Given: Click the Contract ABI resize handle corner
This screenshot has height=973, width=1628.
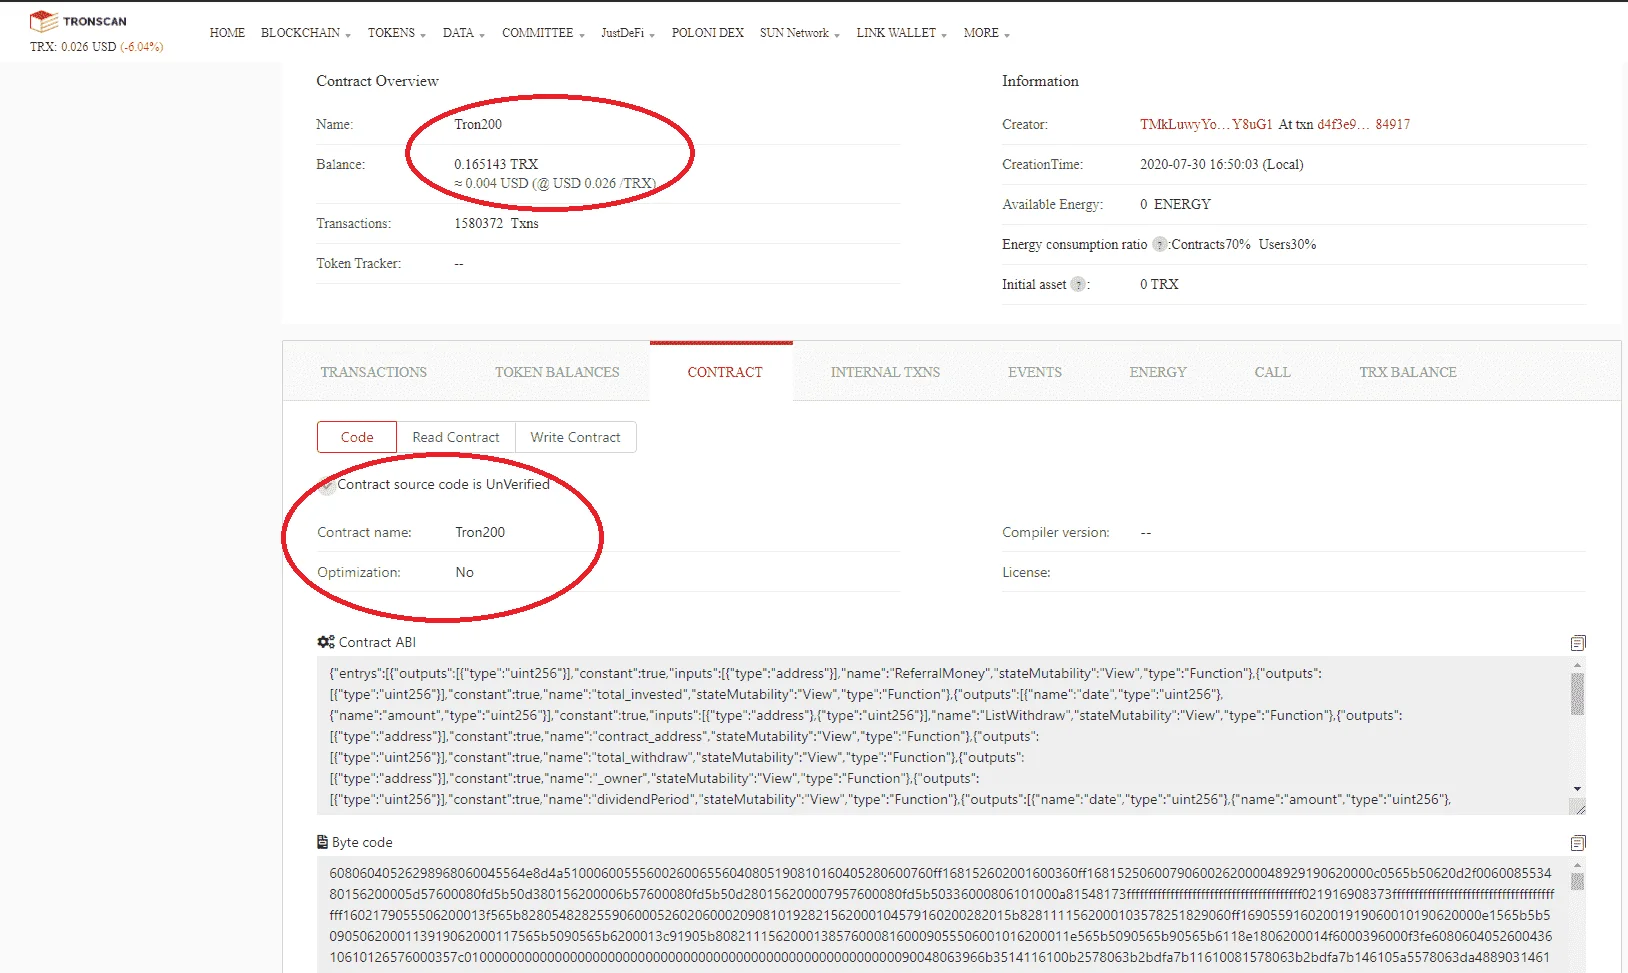Looking at the screenshot, I should coord(1579,808).
